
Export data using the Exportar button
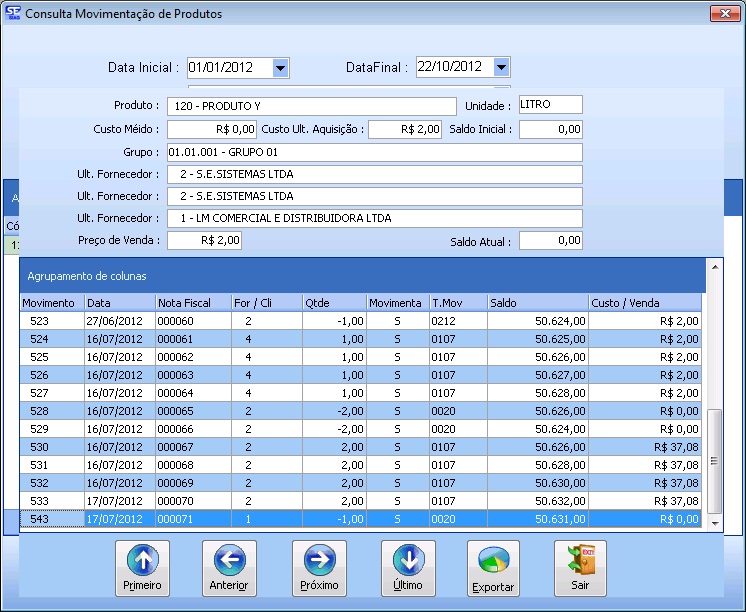tap(494, 568)
